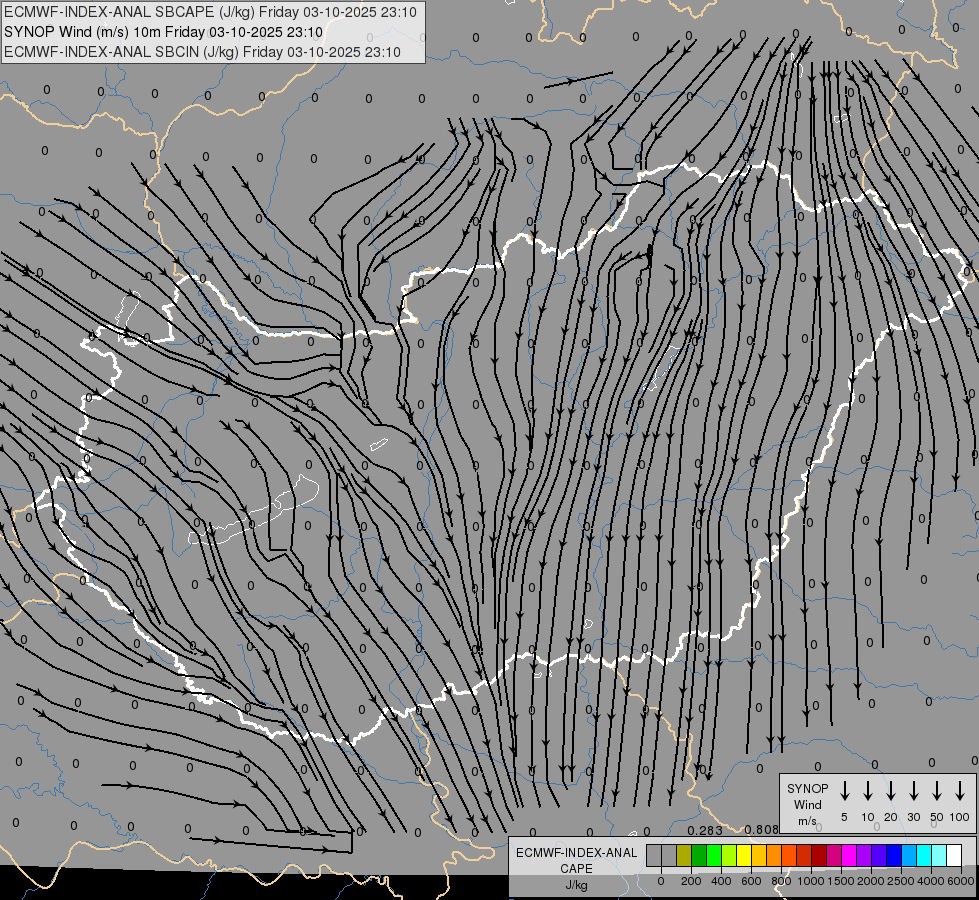Screen dimensions: 979x900
Task: Click the SBCAPE title line
Action: (210, 12)
